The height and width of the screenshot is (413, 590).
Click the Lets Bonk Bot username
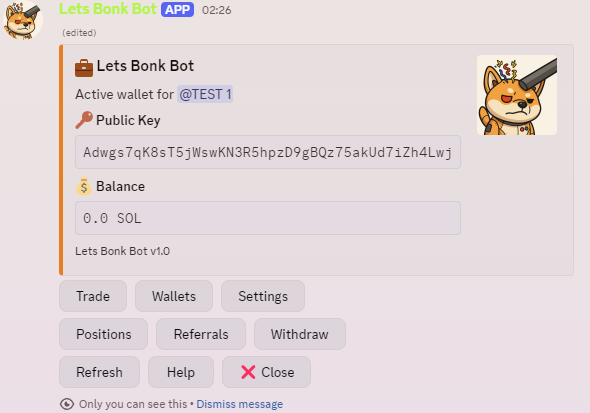pos(108,9)
